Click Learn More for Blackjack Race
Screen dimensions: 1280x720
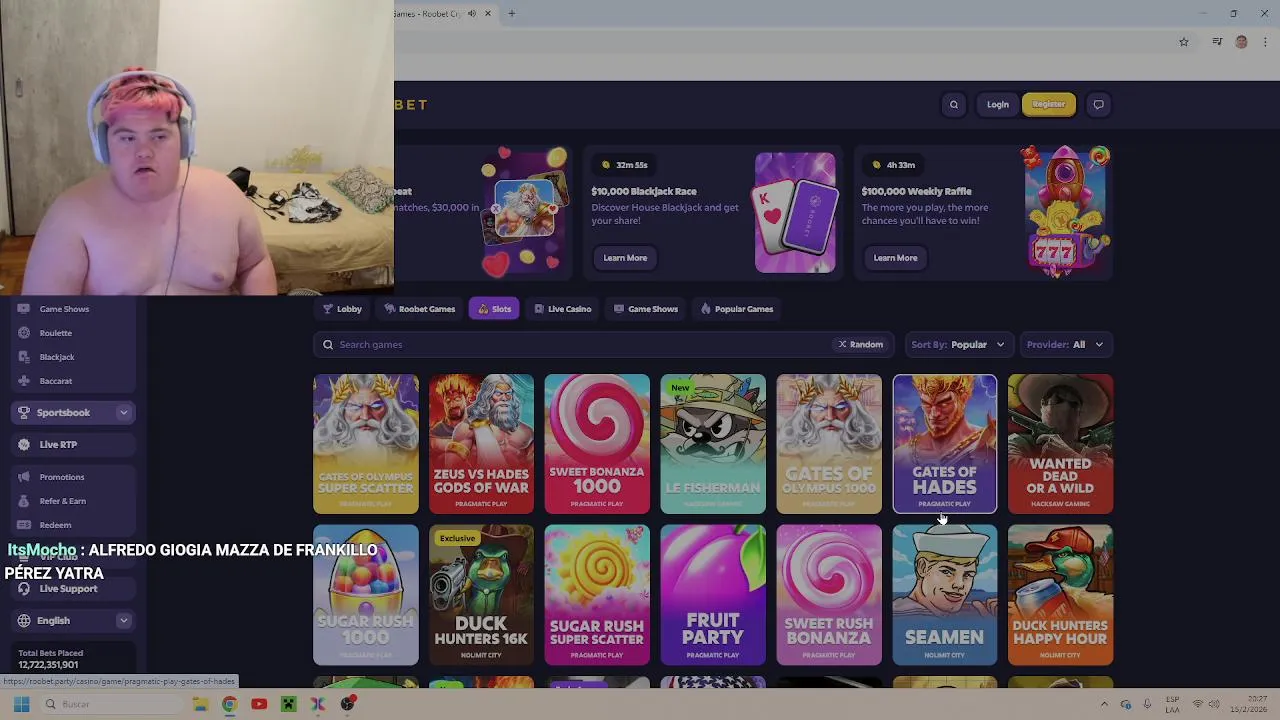pos(625,258)
